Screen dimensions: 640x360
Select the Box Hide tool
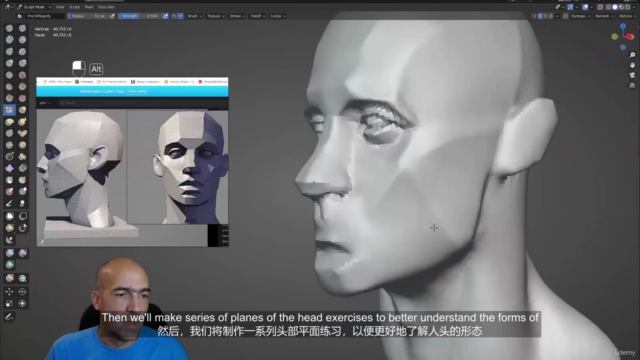[x=22, y=216]
